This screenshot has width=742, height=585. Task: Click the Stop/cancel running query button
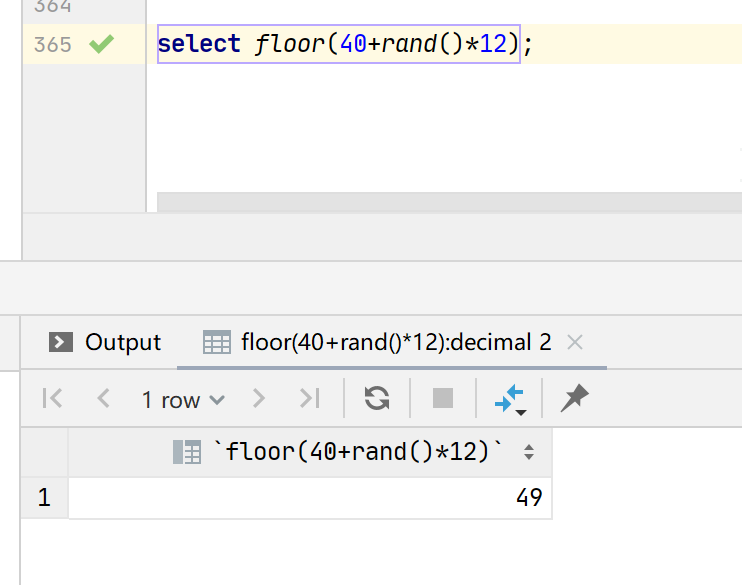click(443, 398)
